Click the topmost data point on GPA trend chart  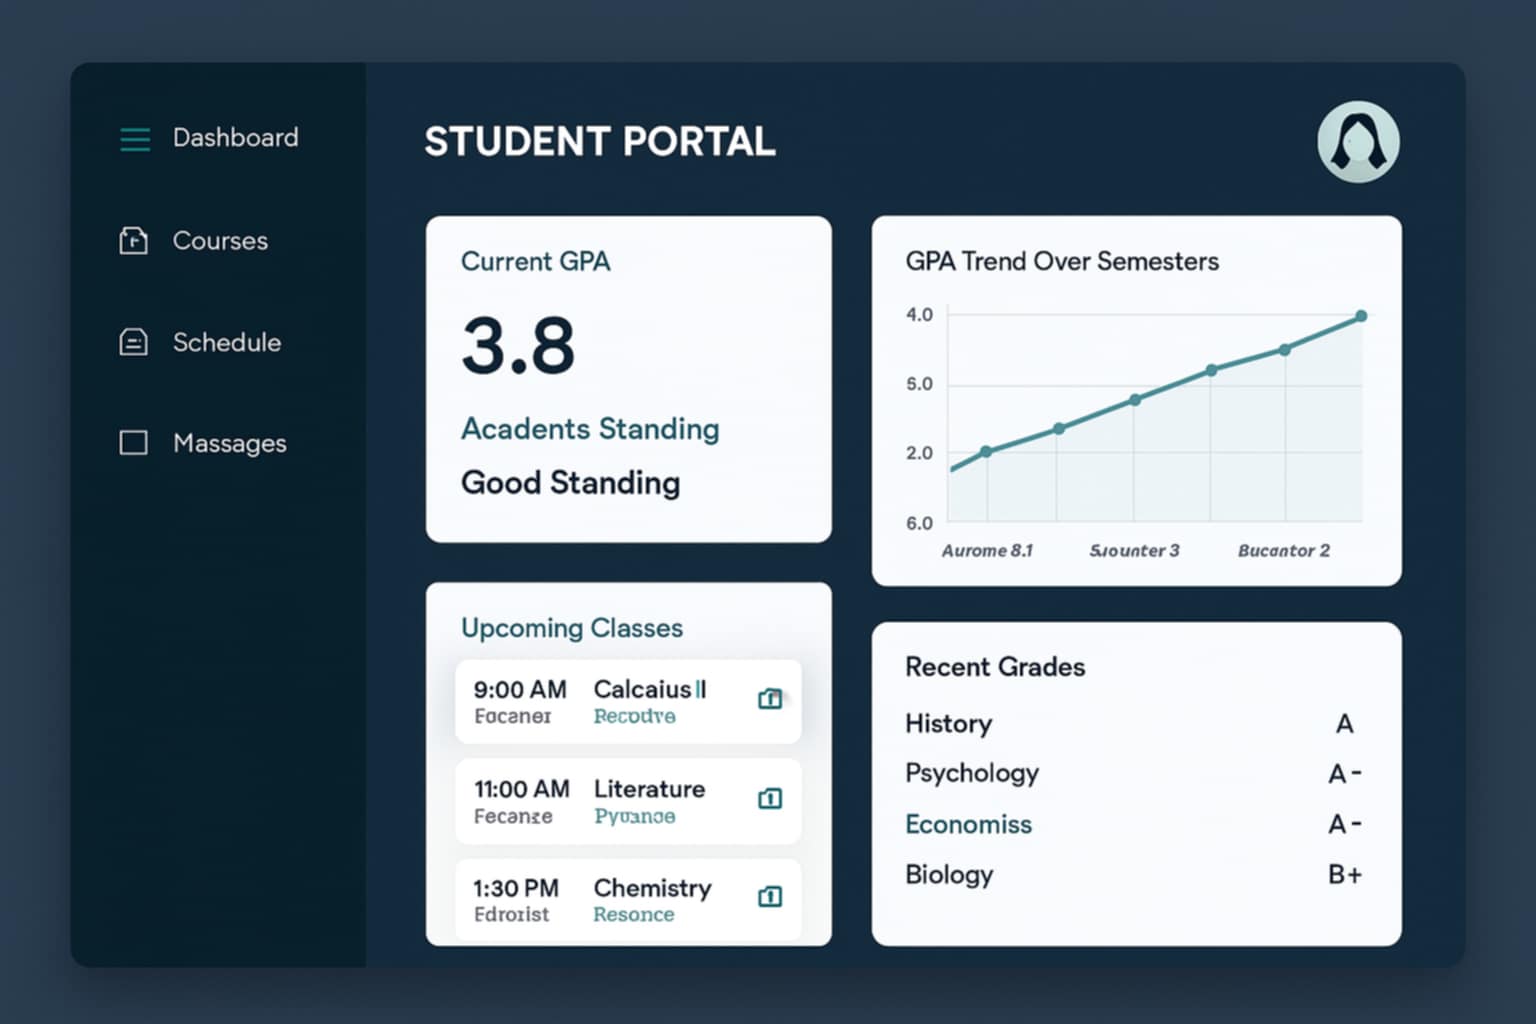pyautogui.click(x=1360, y=315)
